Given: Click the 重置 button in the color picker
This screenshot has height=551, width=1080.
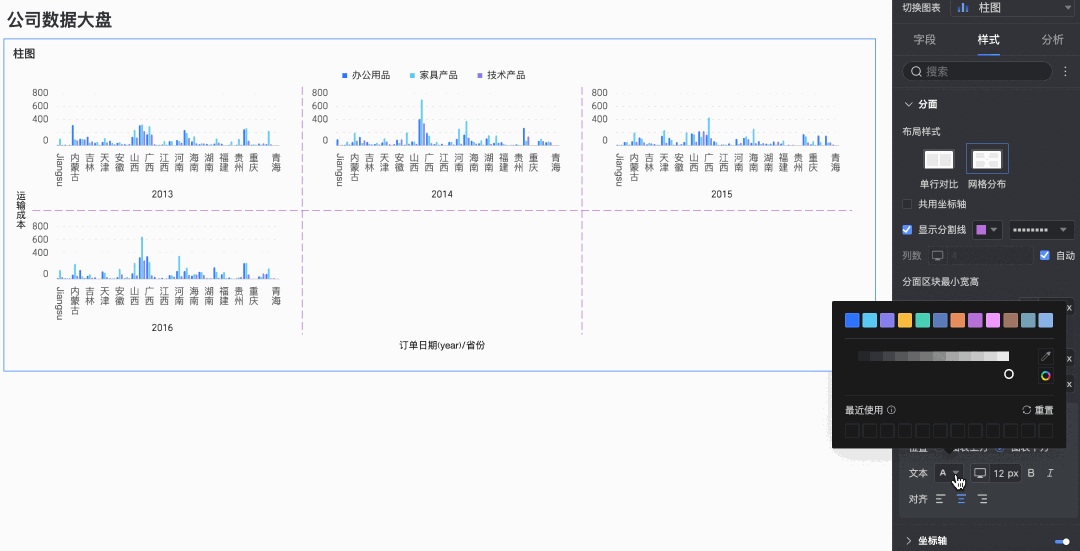Looking at the screenshot, I should point(1038,410).
